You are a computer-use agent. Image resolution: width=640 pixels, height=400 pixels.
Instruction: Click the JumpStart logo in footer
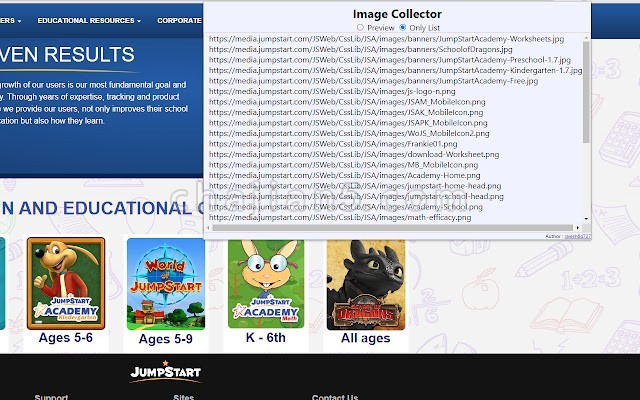165,371
